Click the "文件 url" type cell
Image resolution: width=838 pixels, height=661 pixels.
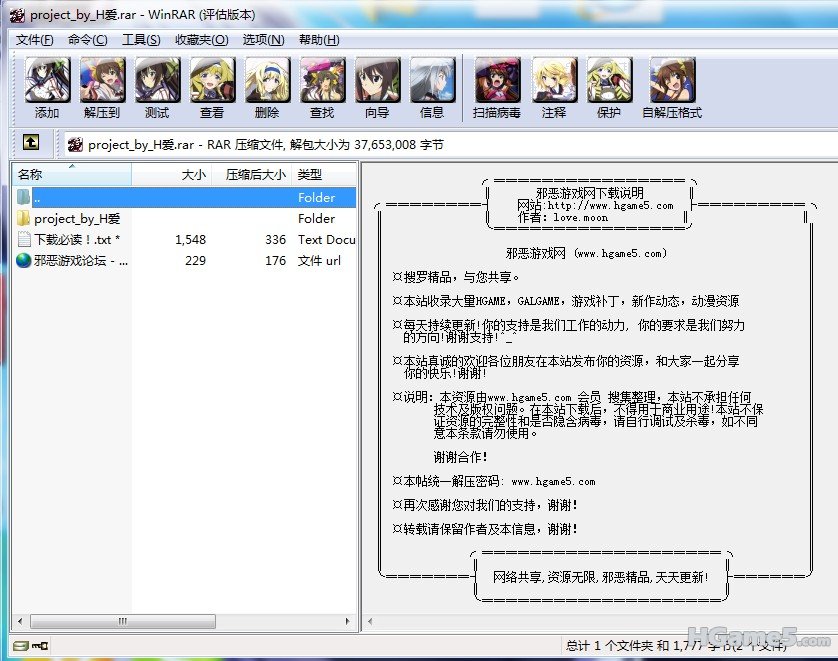point(319,260)
